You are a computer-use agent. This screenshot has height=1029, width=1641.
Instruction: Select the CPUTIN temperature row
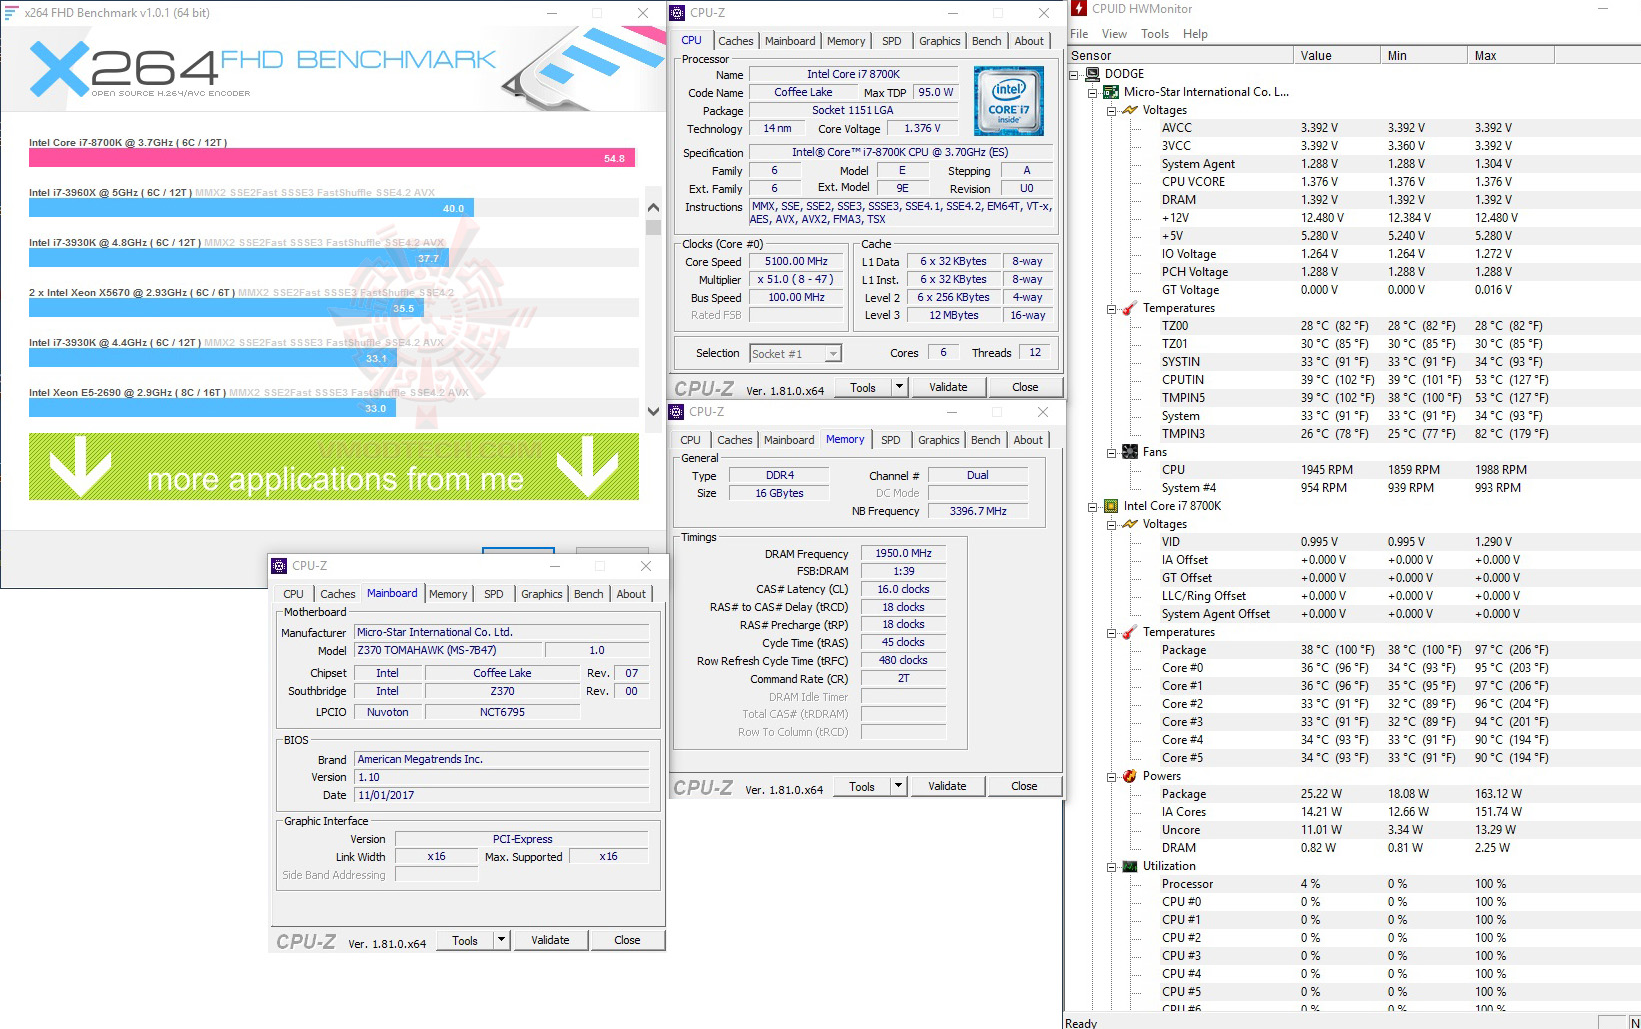click(x=1353, y=380)
